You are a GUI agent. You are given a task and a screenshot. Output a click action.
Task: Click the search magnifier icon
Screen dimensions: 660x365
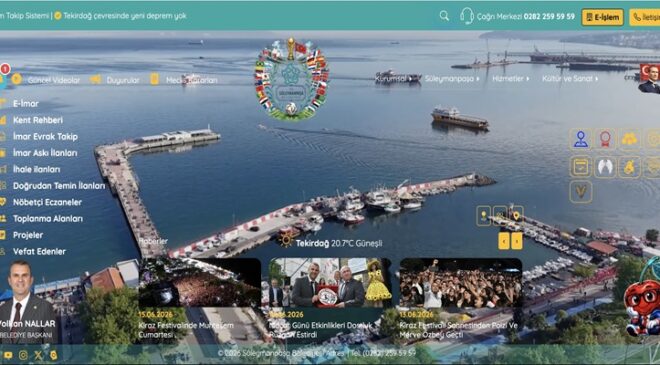point(444,16)
